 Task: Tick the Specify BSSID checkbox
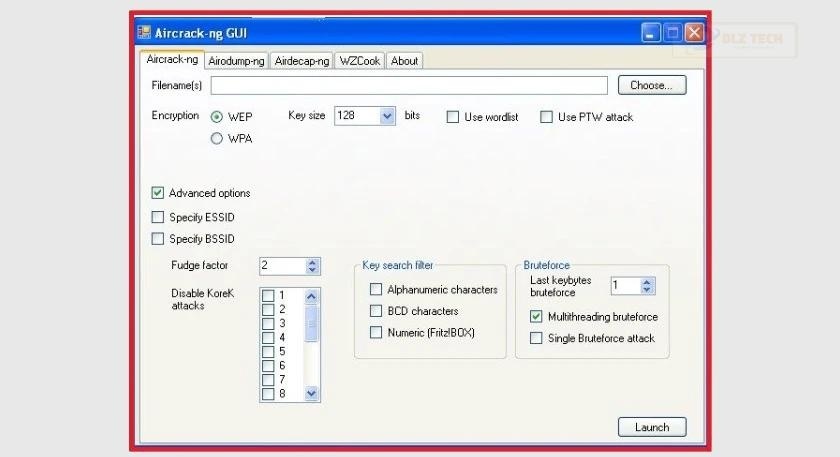158,239
